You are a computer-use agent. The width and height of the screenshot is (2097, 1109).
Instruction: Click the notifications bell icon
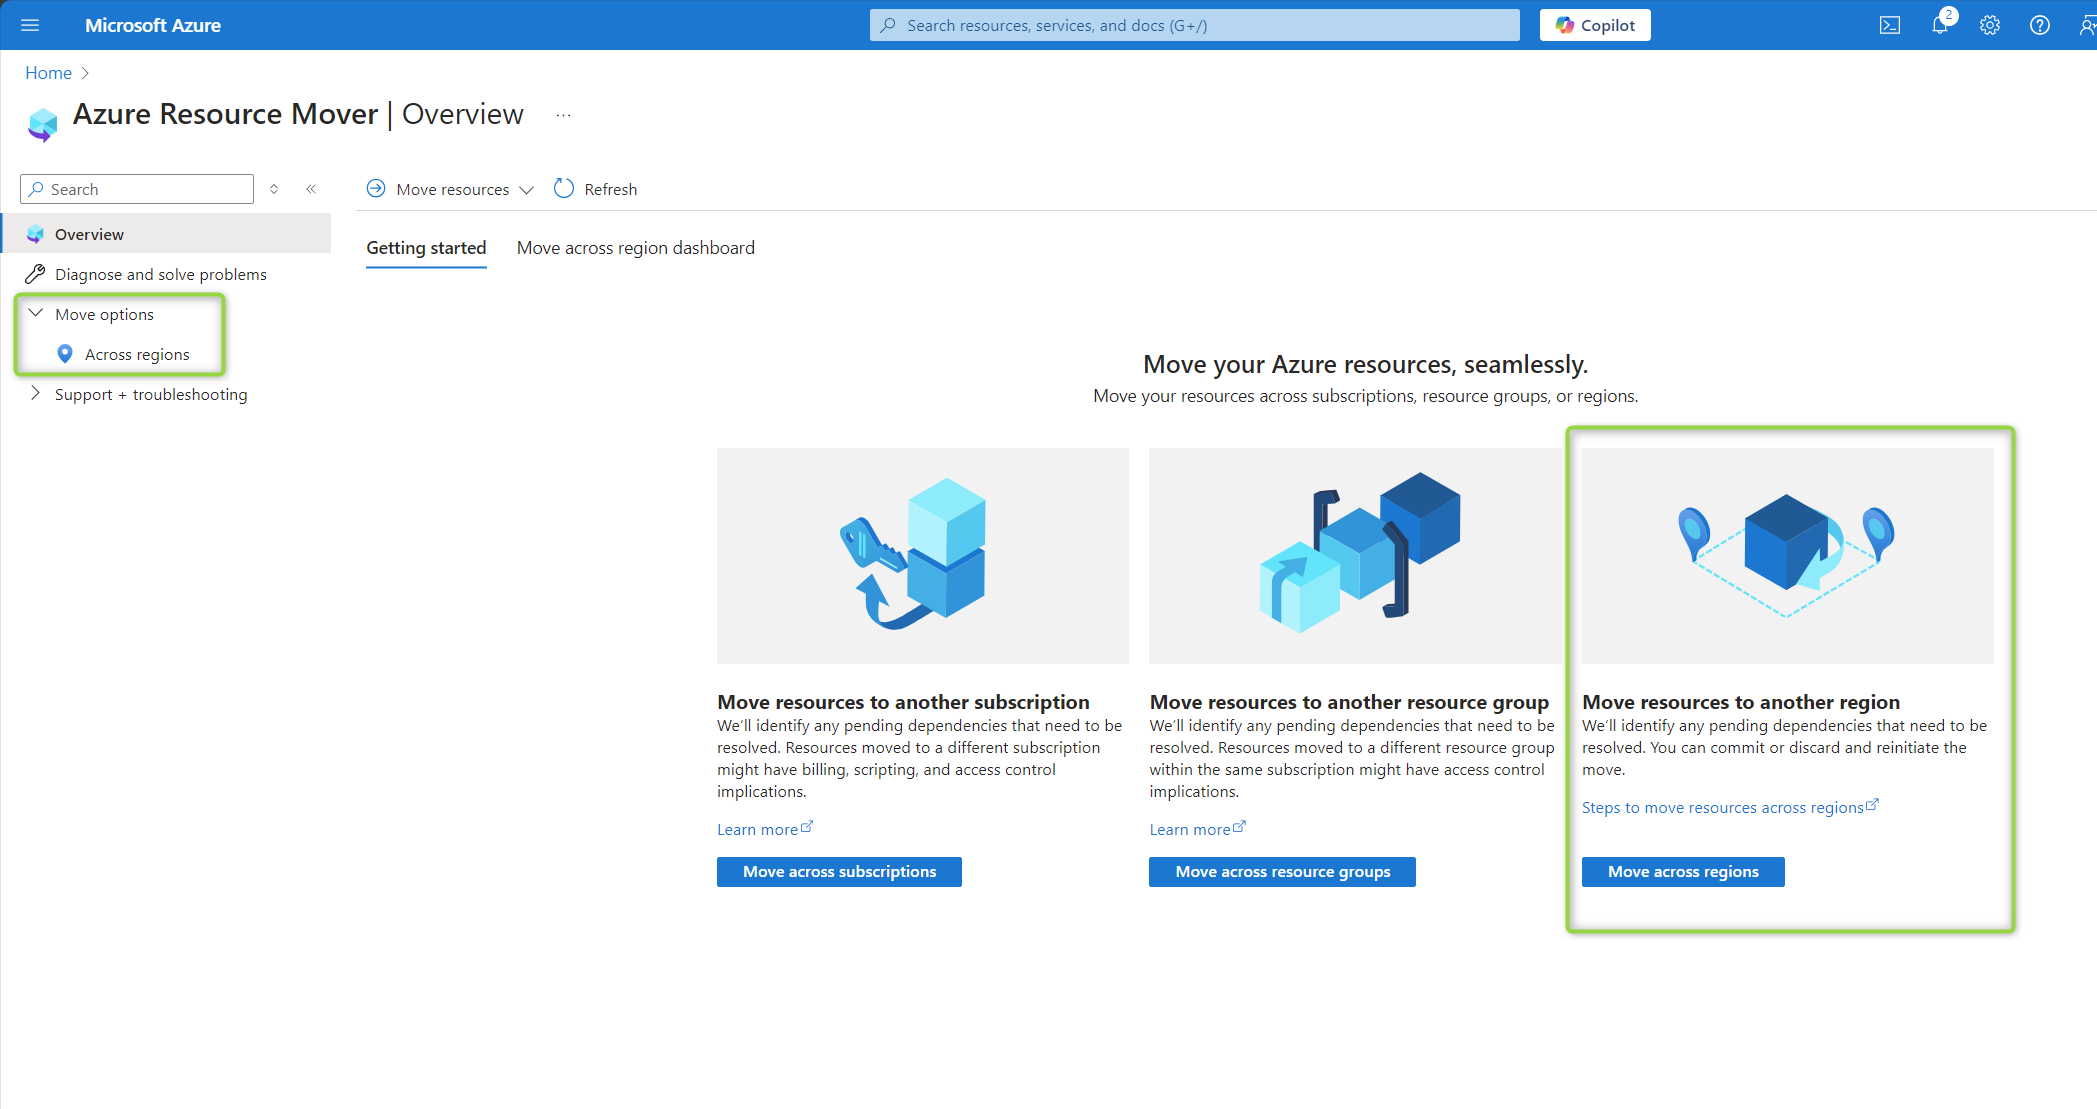1936,25
